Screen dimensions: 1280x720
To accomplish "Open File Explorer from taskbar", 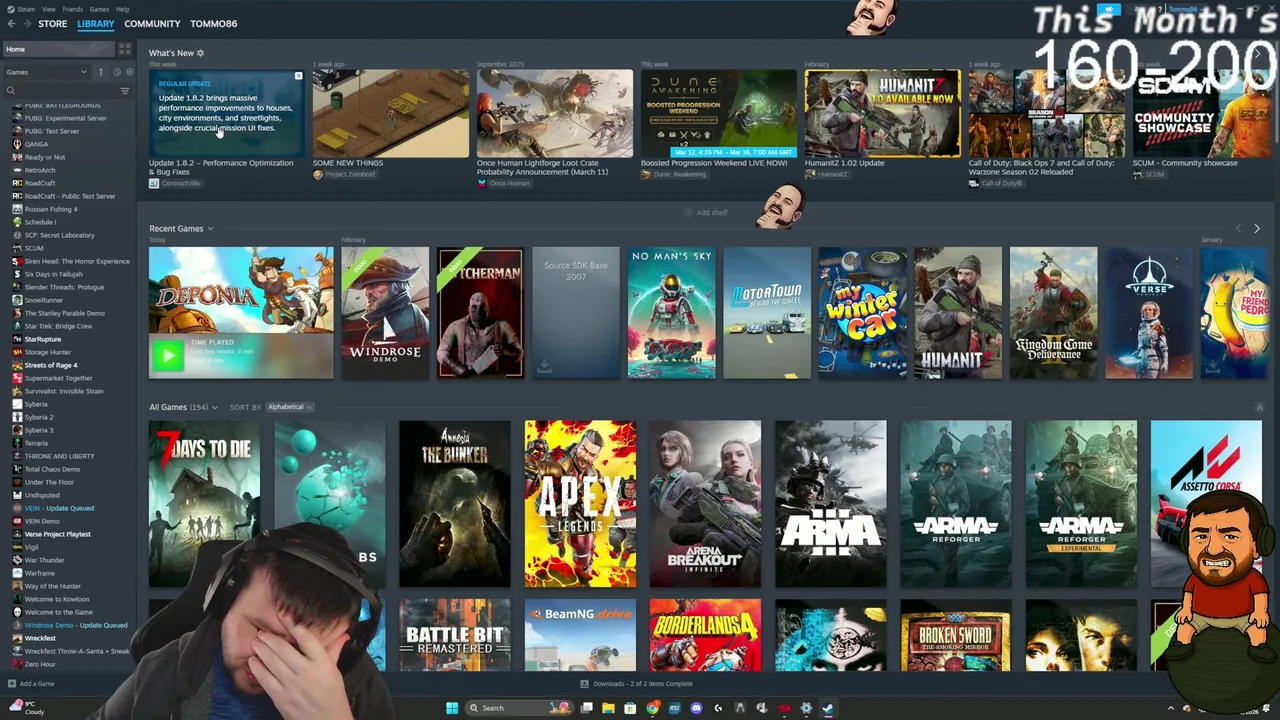I will point(608,708).
